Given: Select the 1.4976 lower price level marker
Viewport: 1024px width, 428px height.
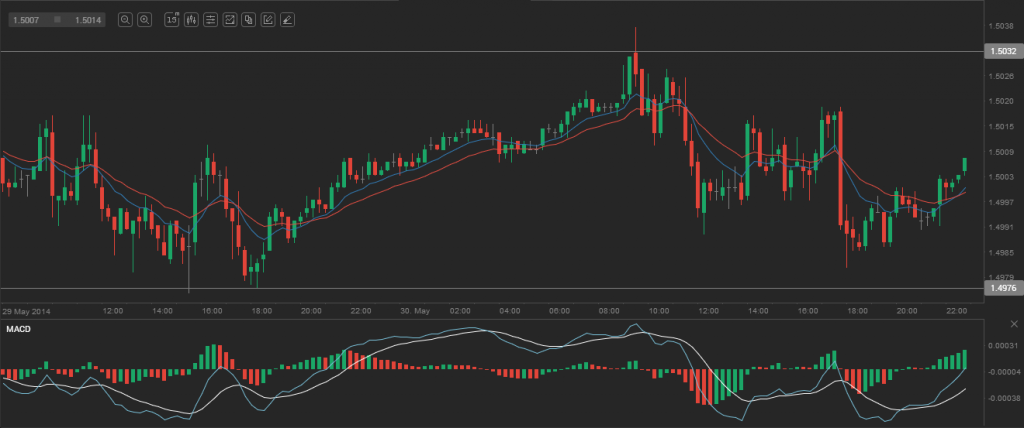Looking at the screenshot, I should coord(1001,289).
